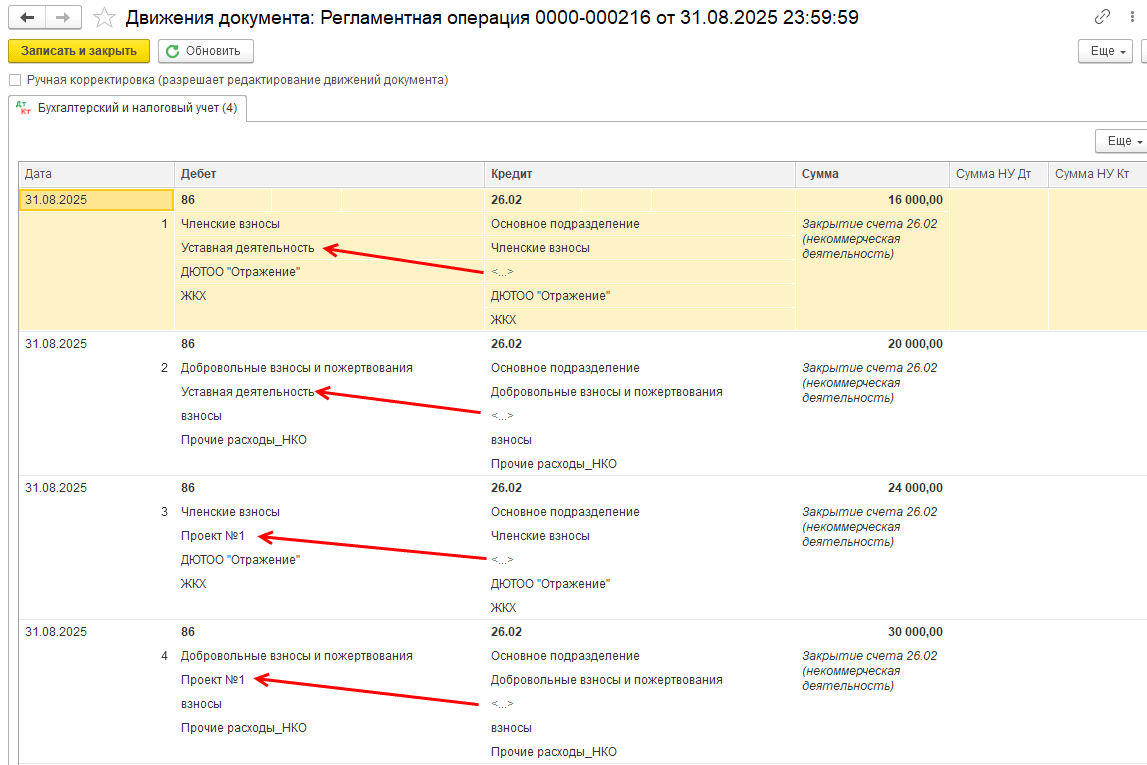Expand the table's Еще dropdown menu
The image size is (1147, 765).
1121,142
